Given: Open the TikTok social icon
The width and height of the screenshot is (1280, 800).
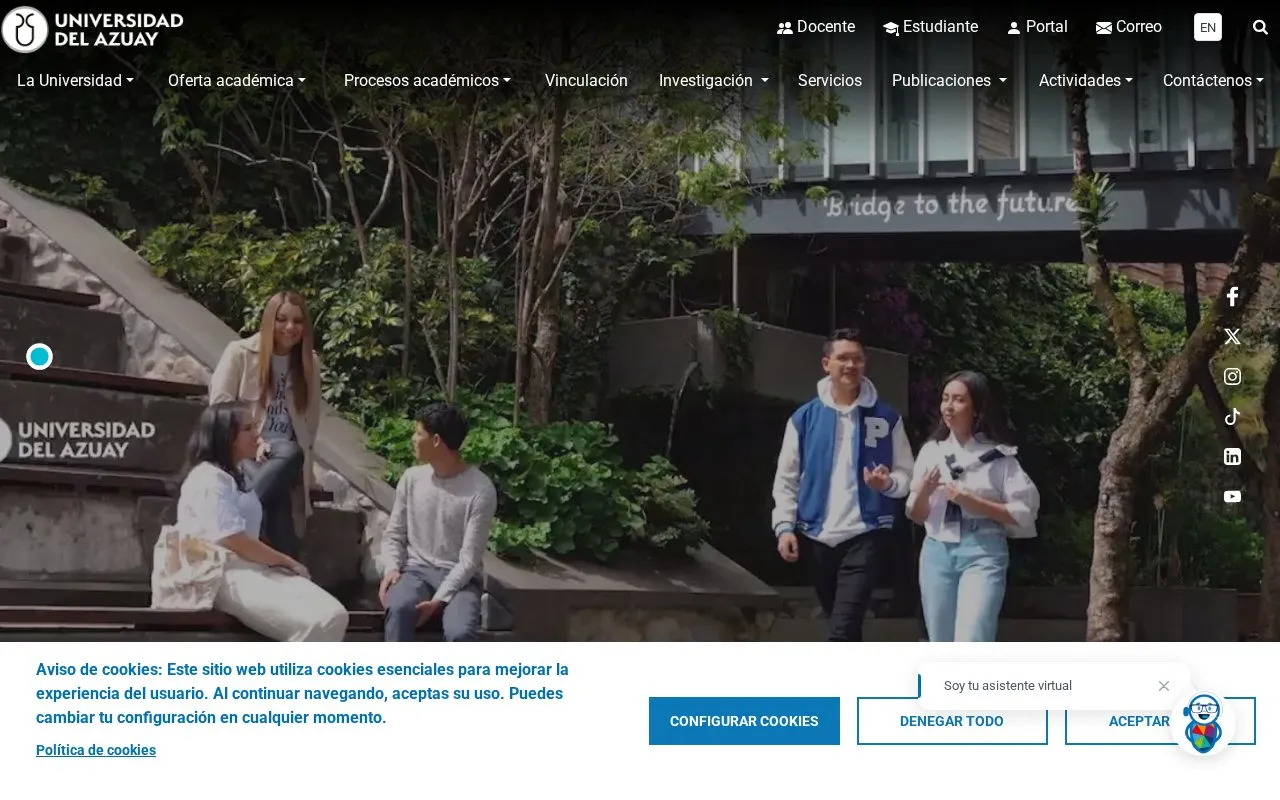Looking at the screenshot, I should pos(1232,416).
